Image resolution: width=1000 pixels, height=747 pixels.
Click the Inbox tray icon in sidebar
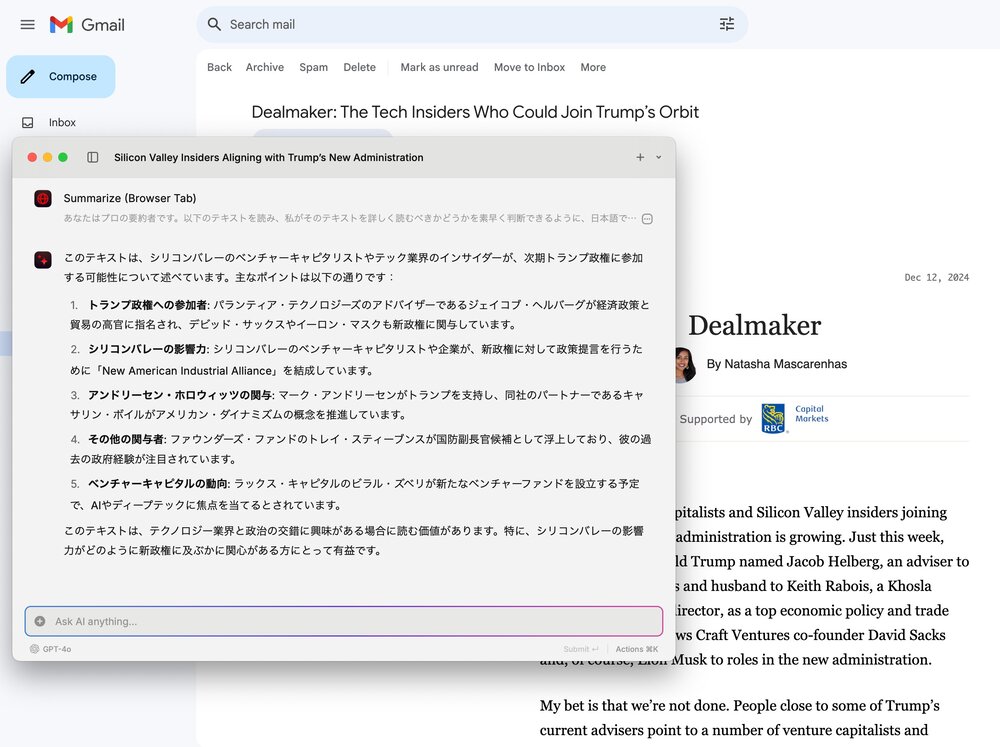click(27, 122)
